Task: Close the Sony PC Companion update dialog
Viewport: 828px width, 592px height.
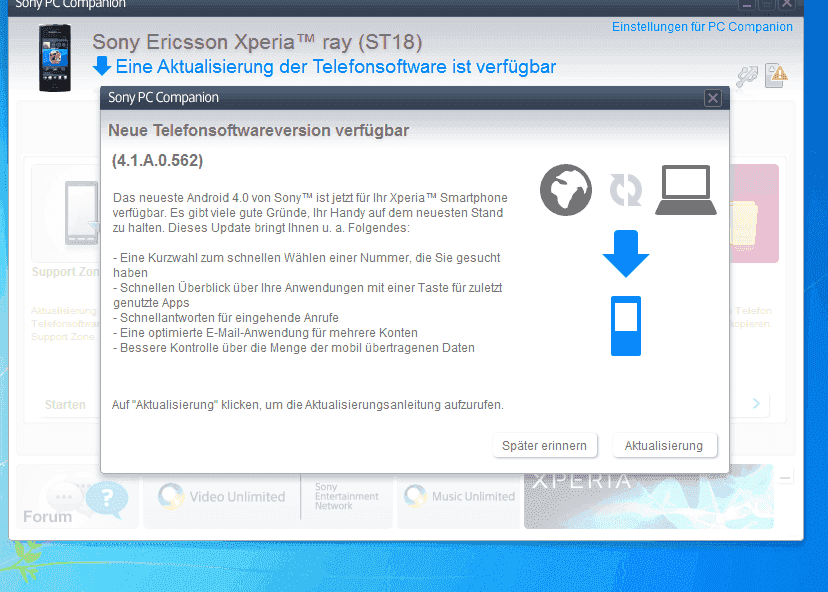Action: pos(713,98)
